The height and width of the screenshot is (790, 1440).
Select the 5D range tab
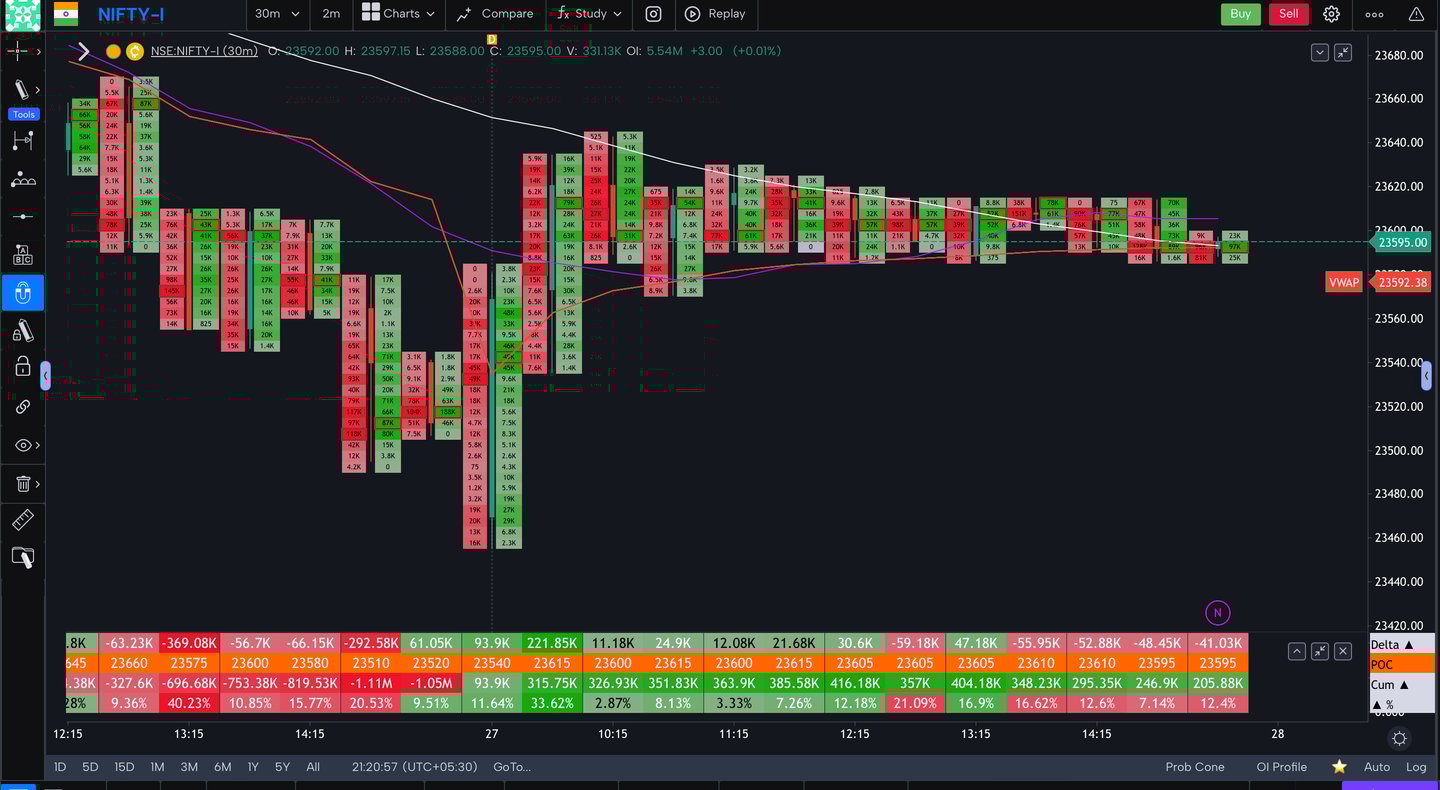[x=90, y=767]
